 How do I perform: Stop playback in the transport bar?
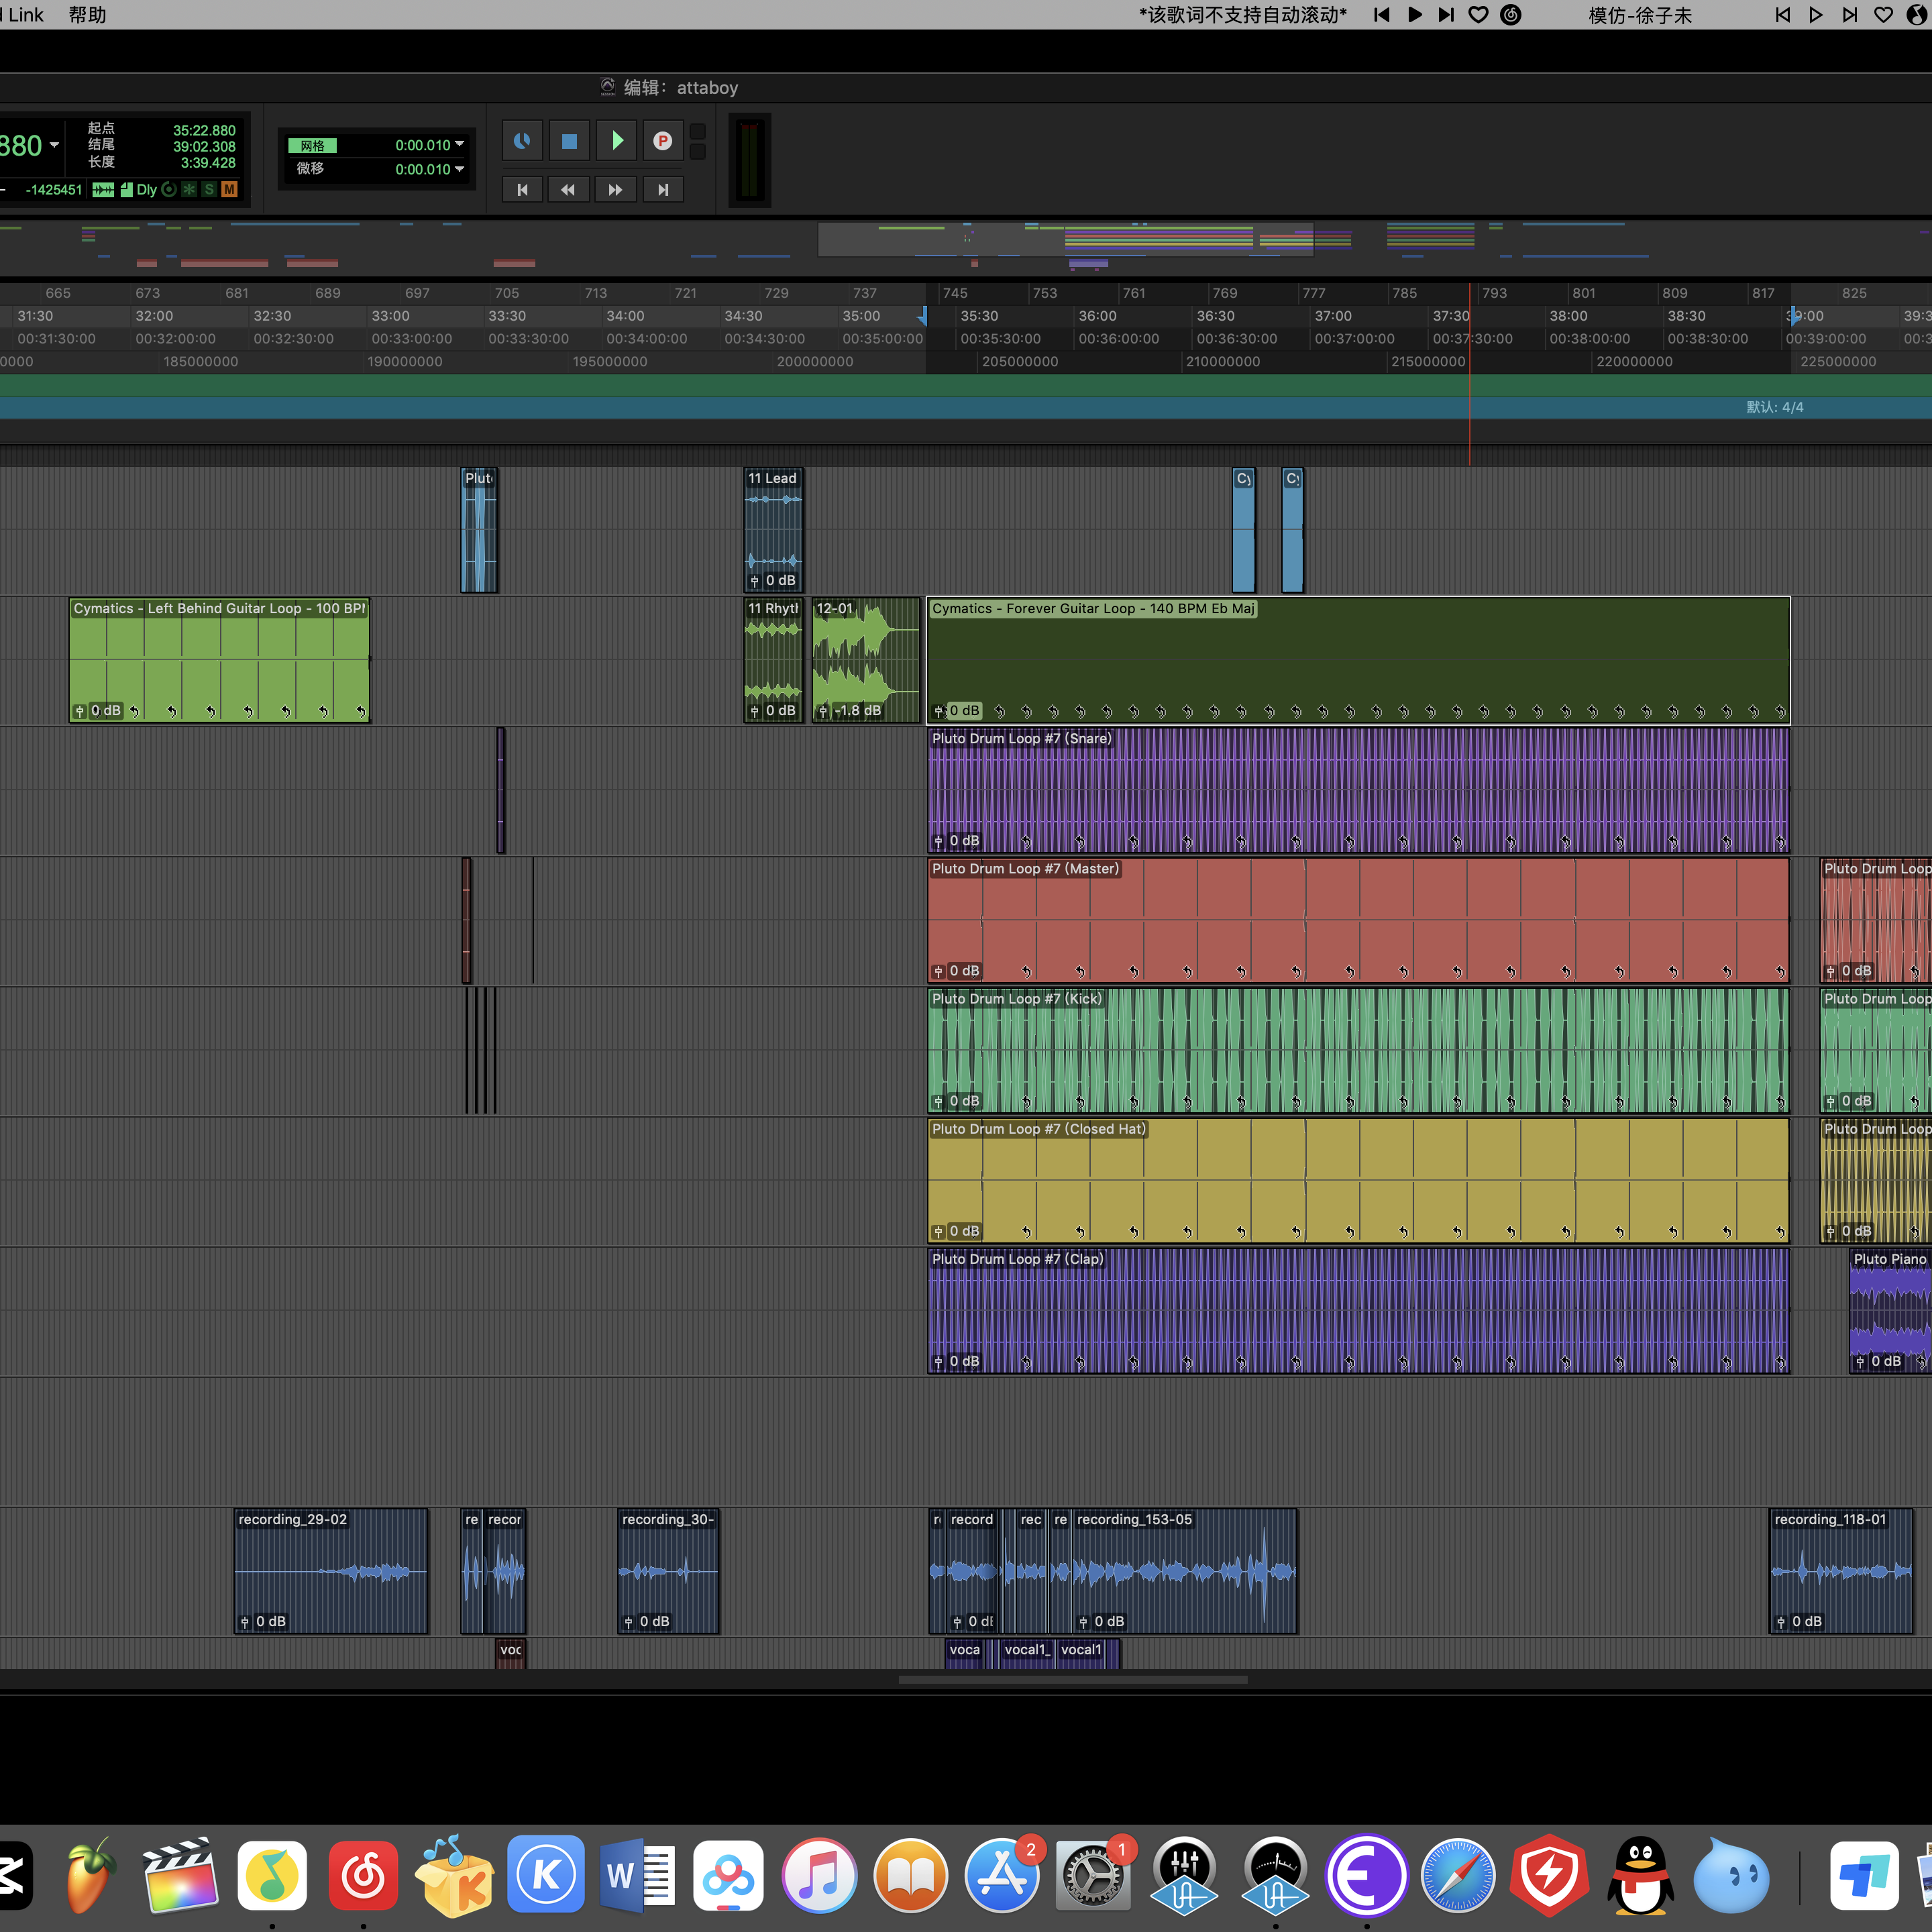tap(569, 141)
